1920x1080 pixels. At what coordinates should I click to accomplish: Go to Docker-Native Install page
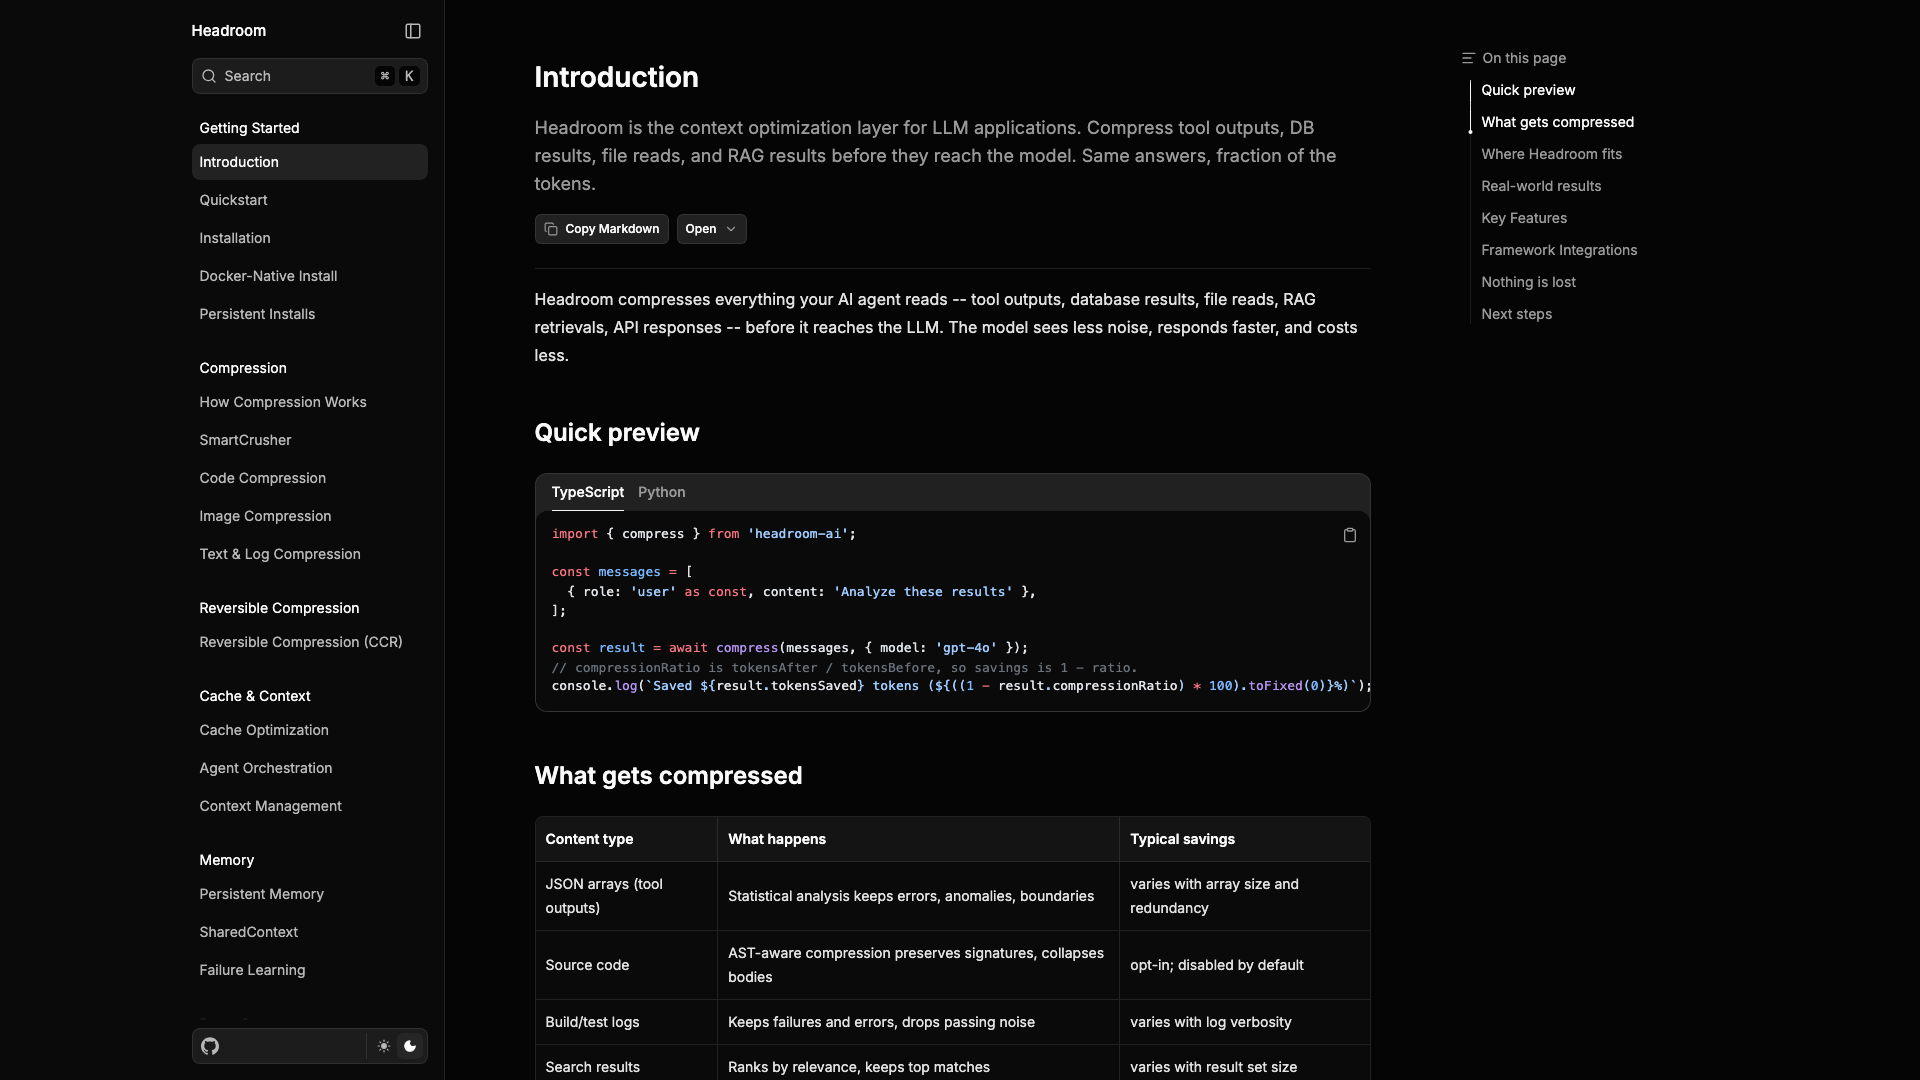(x=310, y=276)
